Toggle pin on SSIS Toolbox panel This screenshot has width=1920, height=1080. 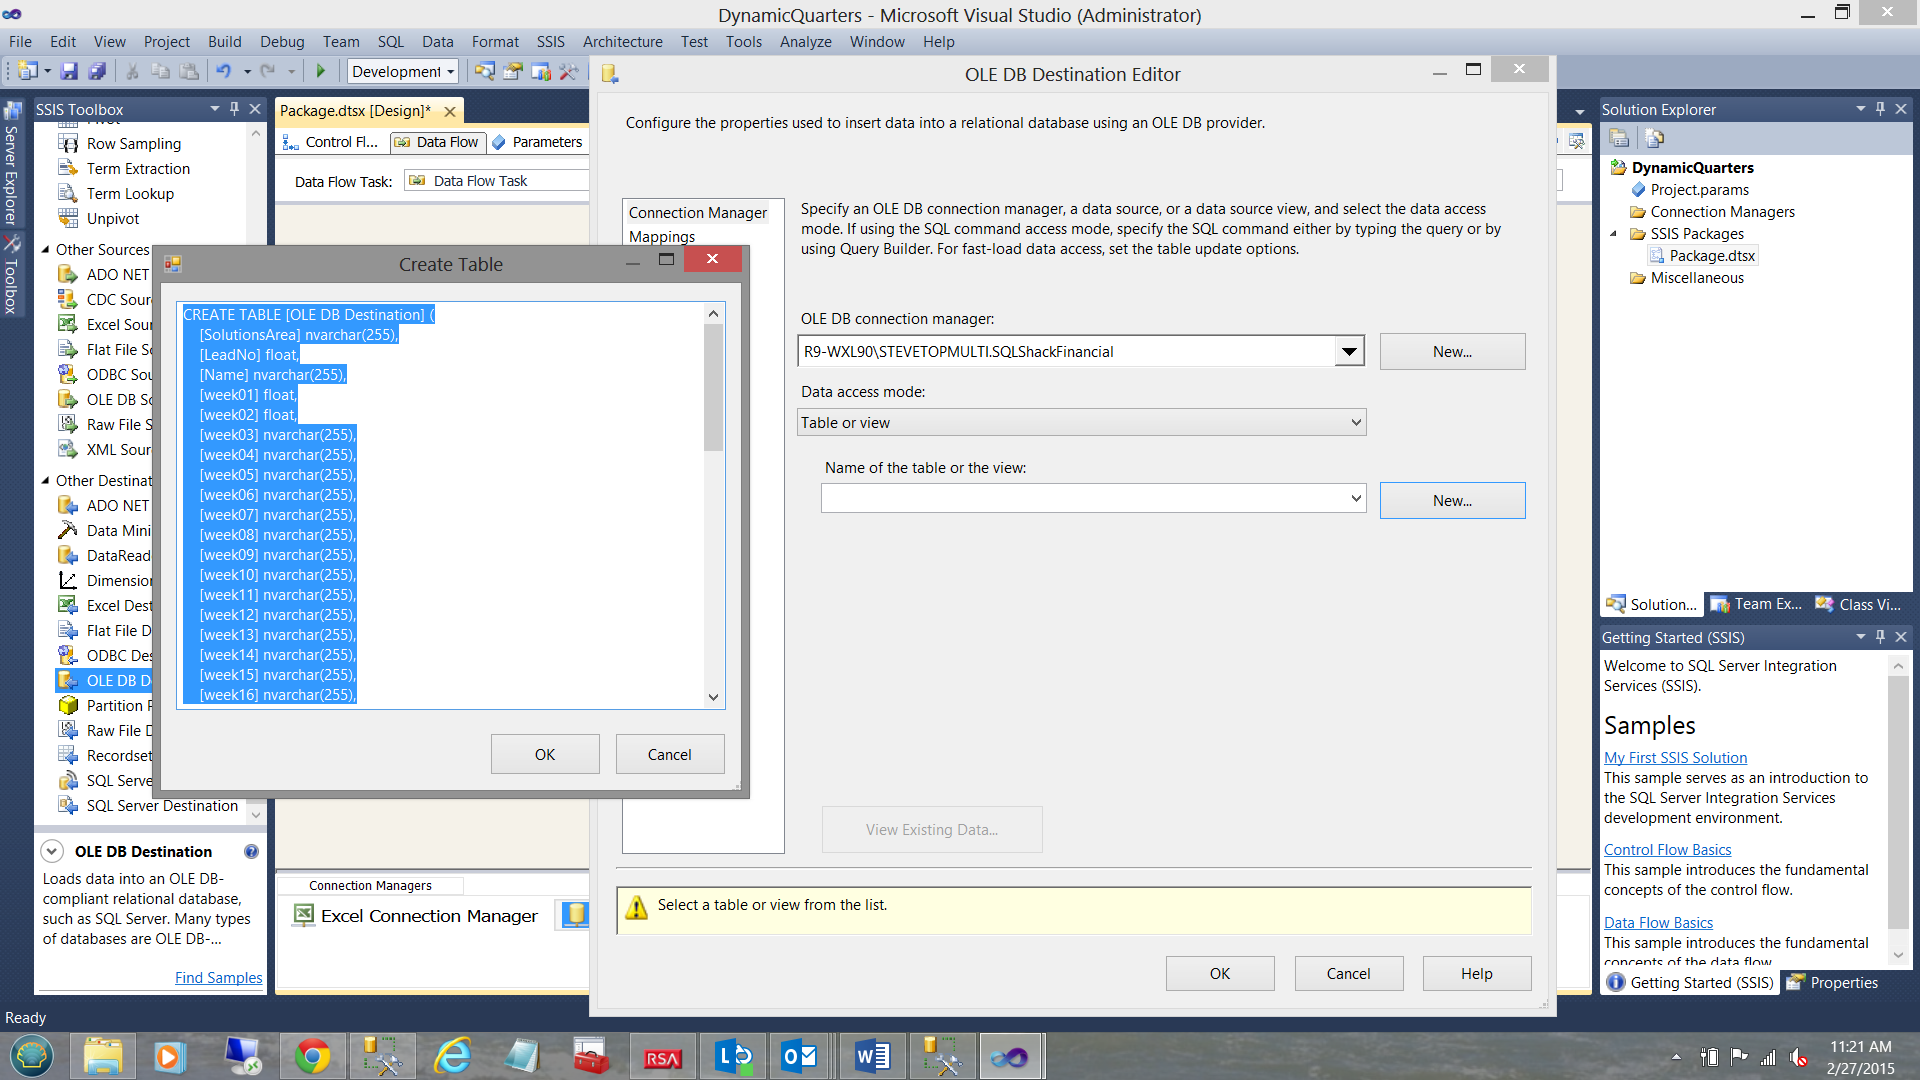tap(234, 108)
